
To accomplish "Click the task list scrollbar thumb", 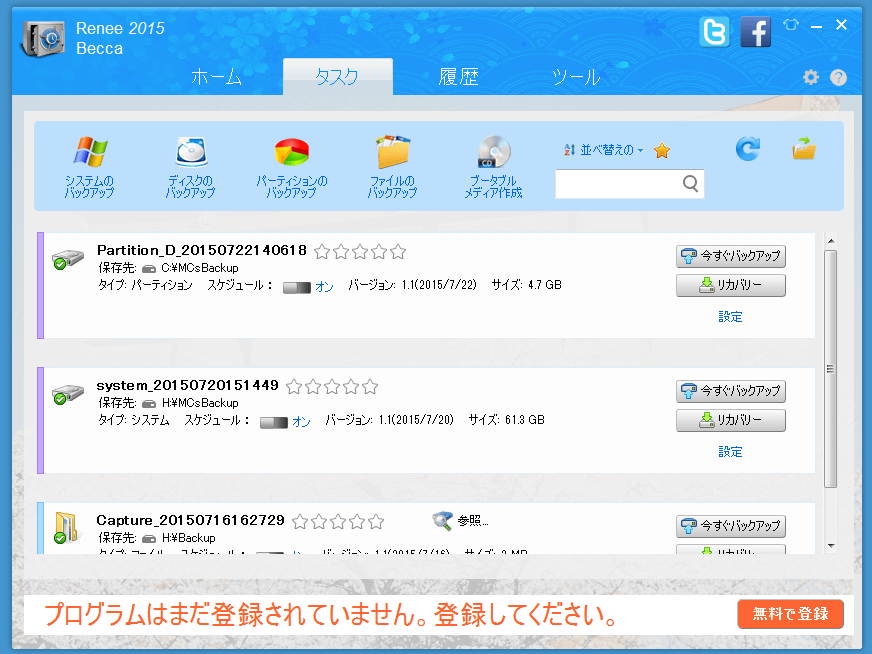I will tap(830, 369).
